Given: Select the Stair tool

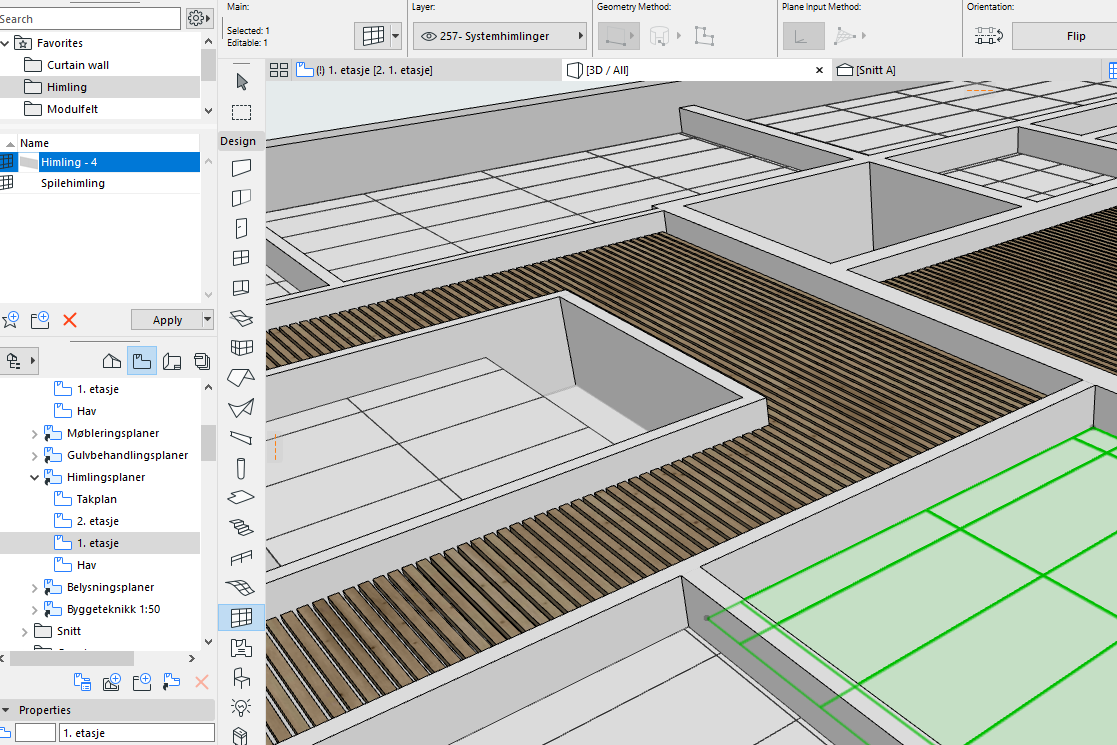Looking at the screenshot, I should click(241, 527).
